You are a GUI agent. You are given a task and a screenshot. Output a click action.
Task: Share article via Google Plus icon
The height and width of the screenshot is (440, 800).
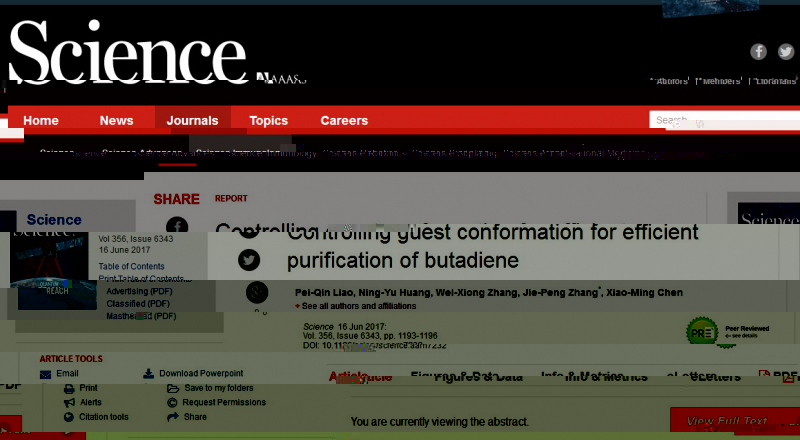(x=257, y=292)
